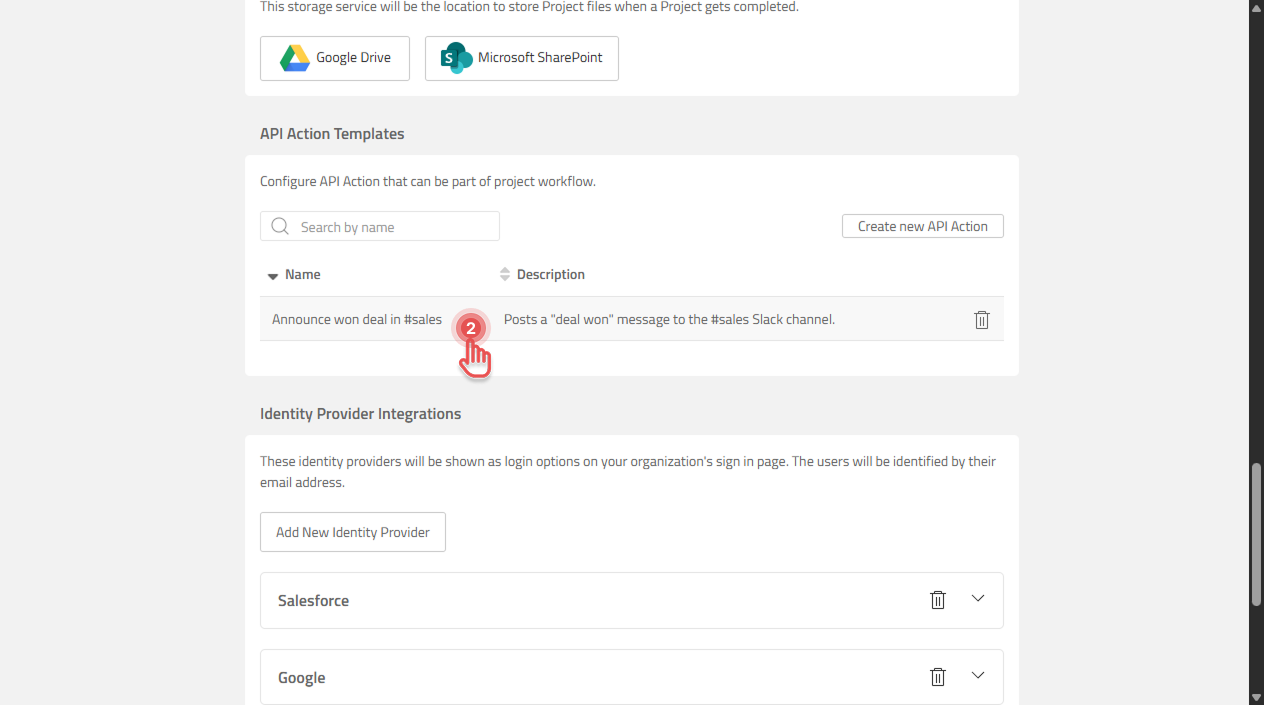Click Create new API Action button

pos(923,226)
